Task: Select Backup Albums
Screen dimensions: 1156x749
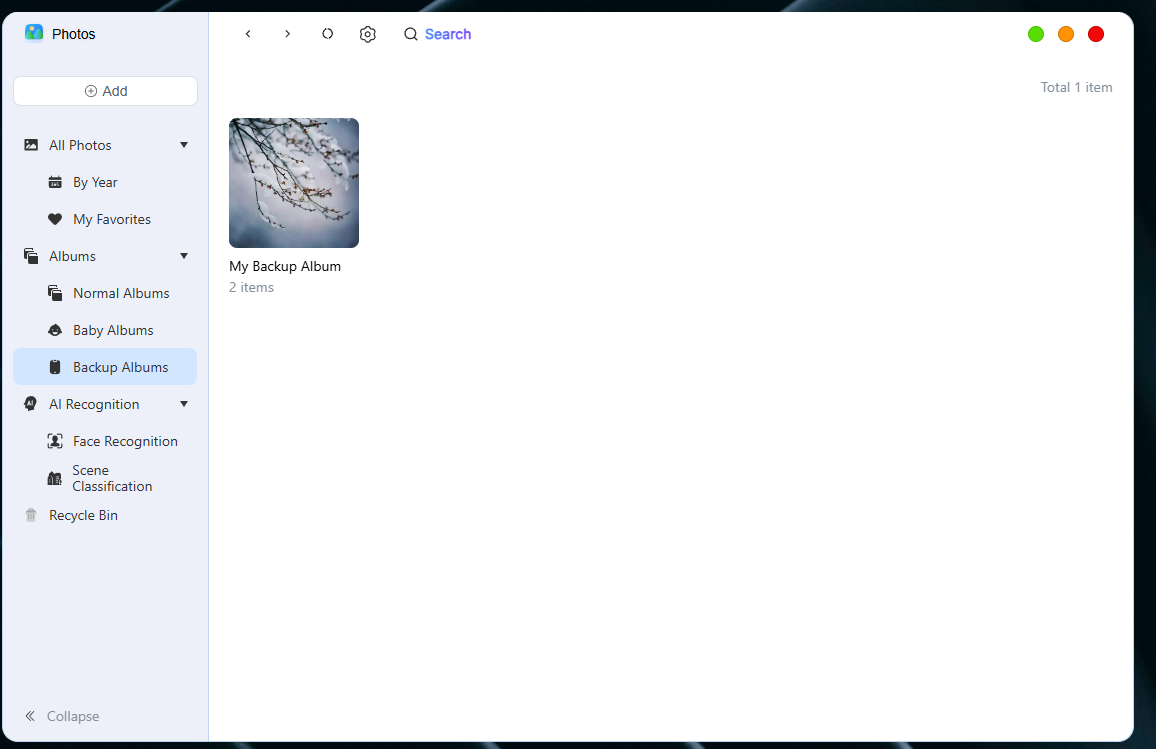Action: tap(105, 367)
